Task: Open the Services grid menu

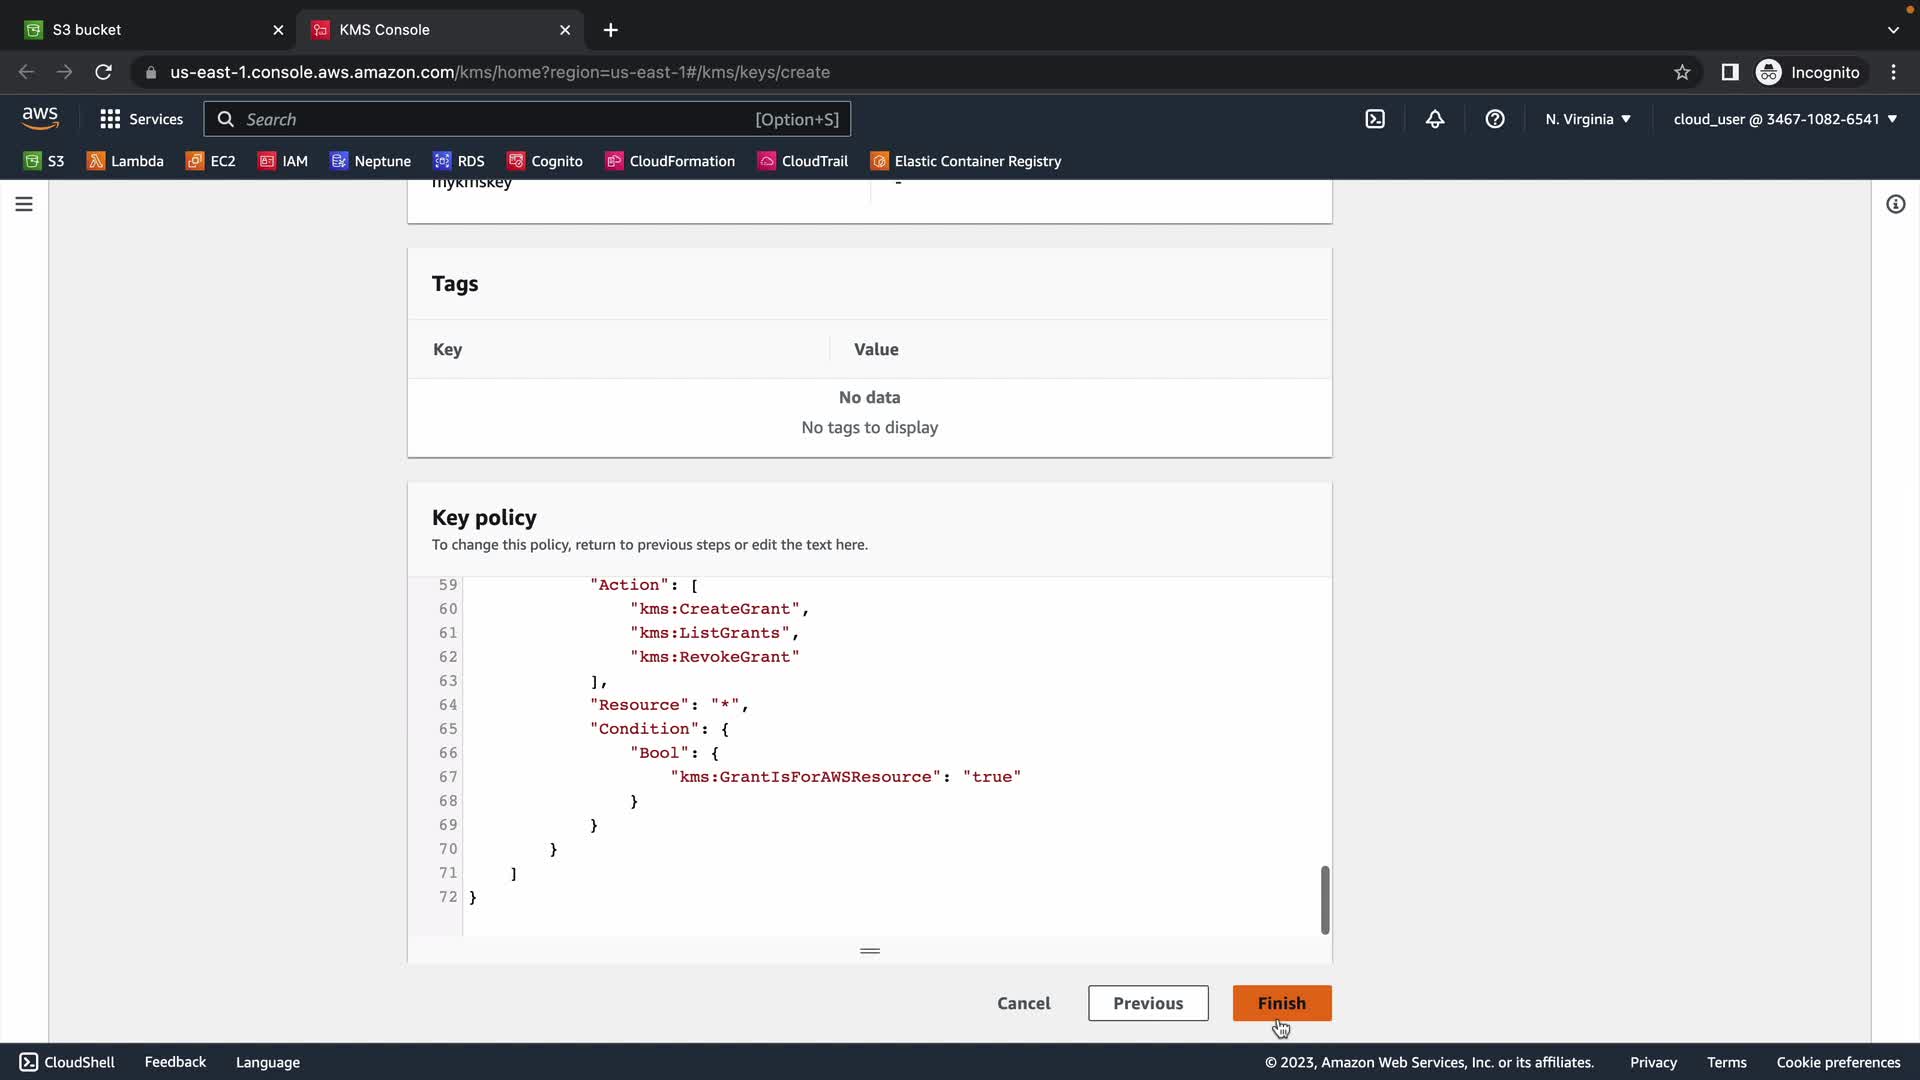Action: click(141, 119)
